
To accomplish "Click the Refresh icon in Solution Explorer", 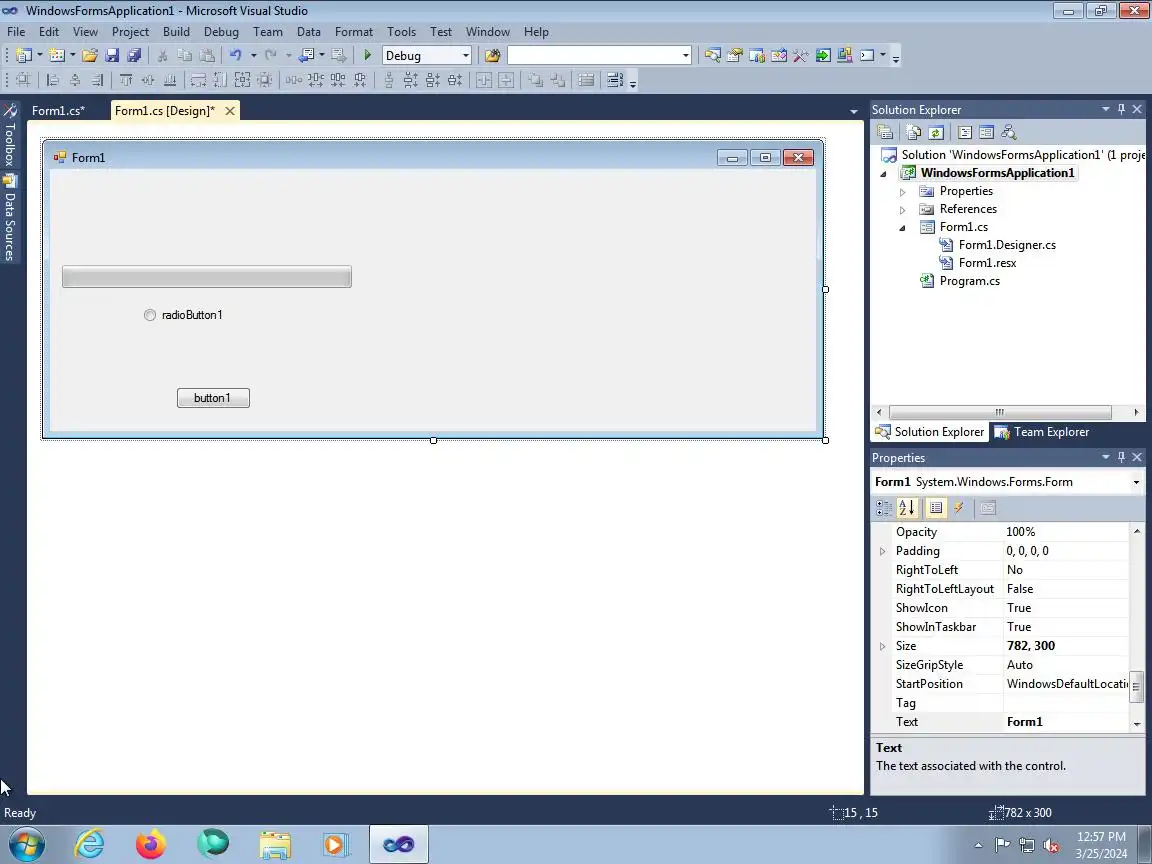I will pyautogui.click(x=935, y=132).
